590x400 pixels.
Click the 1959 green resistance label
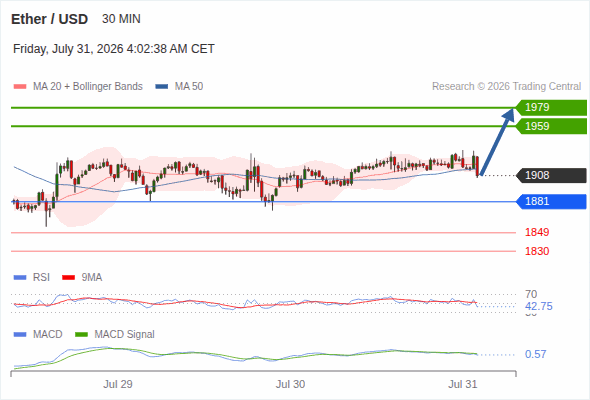click(551, 126)
